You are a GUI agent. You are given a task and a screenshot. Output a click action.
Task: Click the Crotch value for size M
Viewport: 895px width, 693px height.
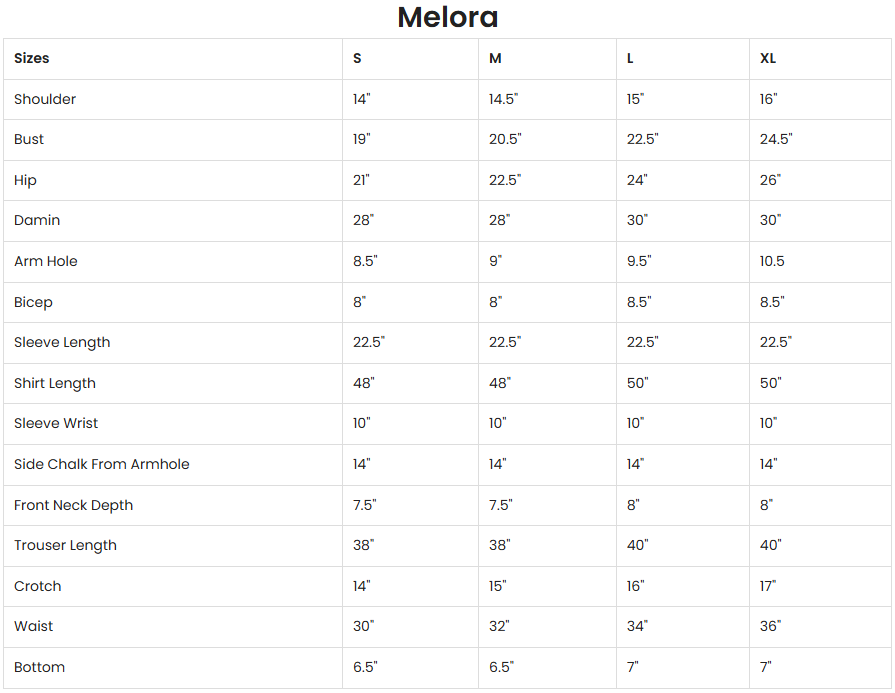(x=498, y=586)
